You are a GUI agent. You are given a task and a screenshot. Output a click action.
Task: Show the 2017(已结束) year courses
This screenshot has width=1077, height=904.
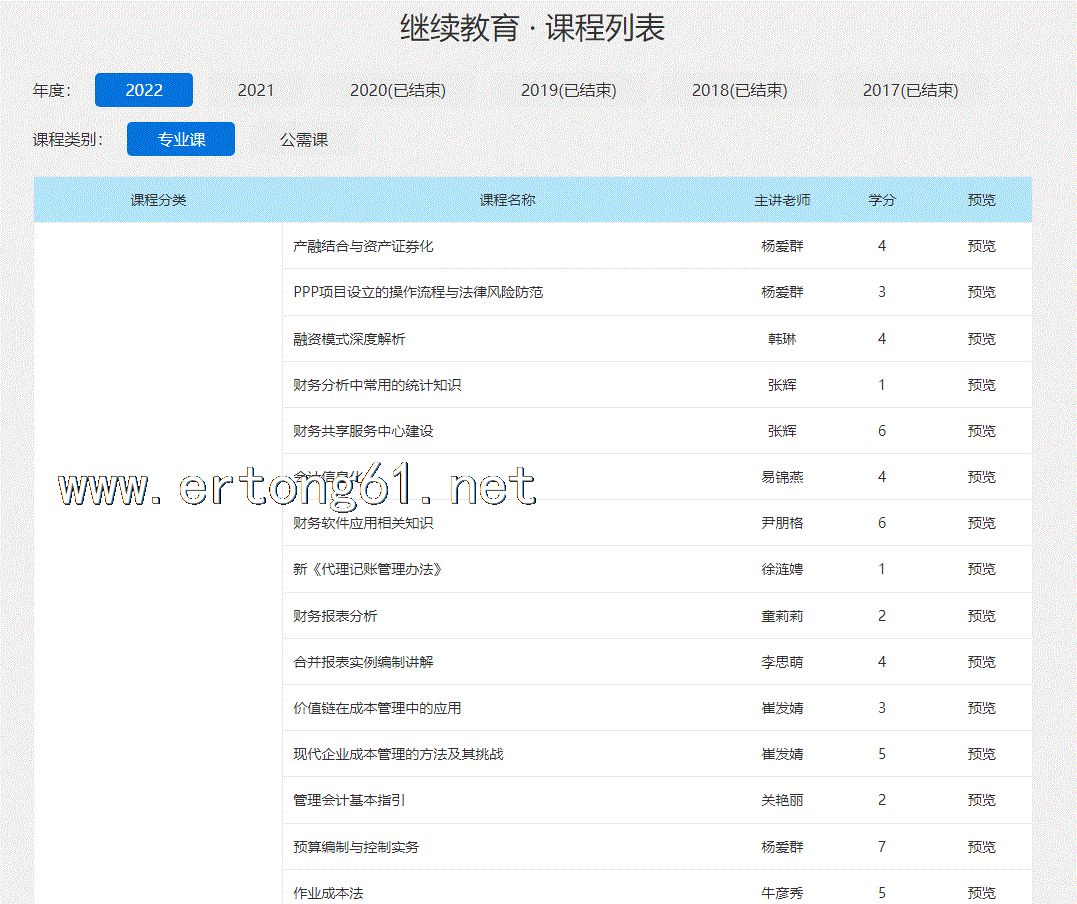tap(910, 90)
